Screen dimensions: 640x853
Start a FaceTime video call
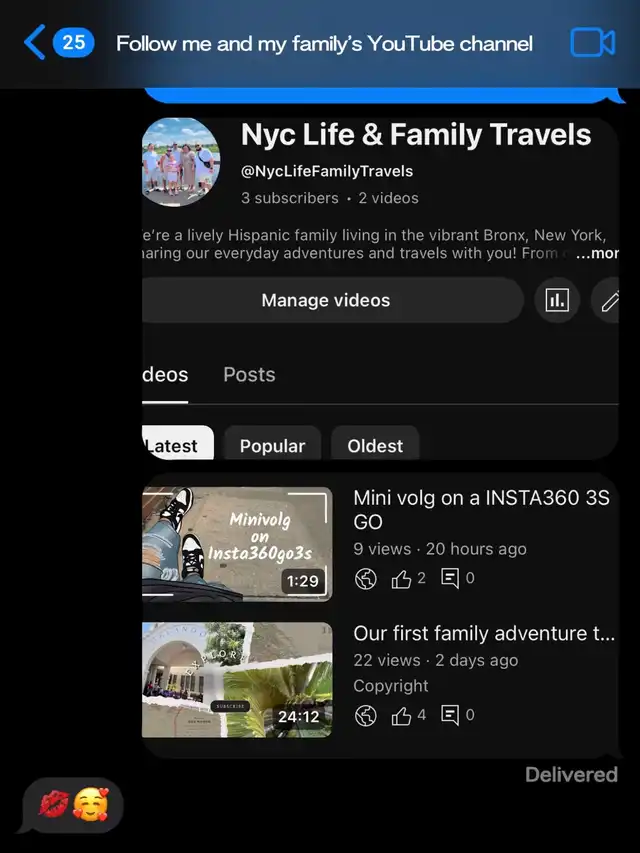pos(593,42)
